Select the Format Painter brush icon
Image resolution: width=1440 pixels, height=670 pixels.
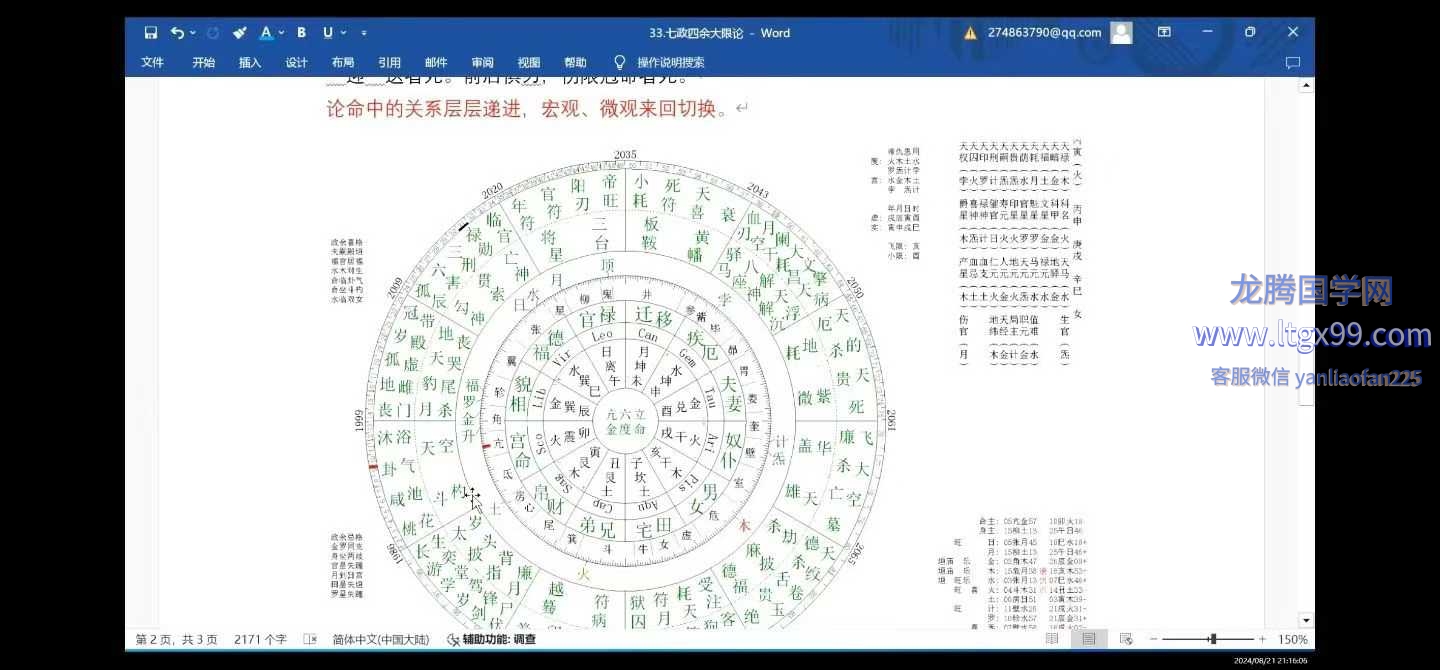[239, 33]
